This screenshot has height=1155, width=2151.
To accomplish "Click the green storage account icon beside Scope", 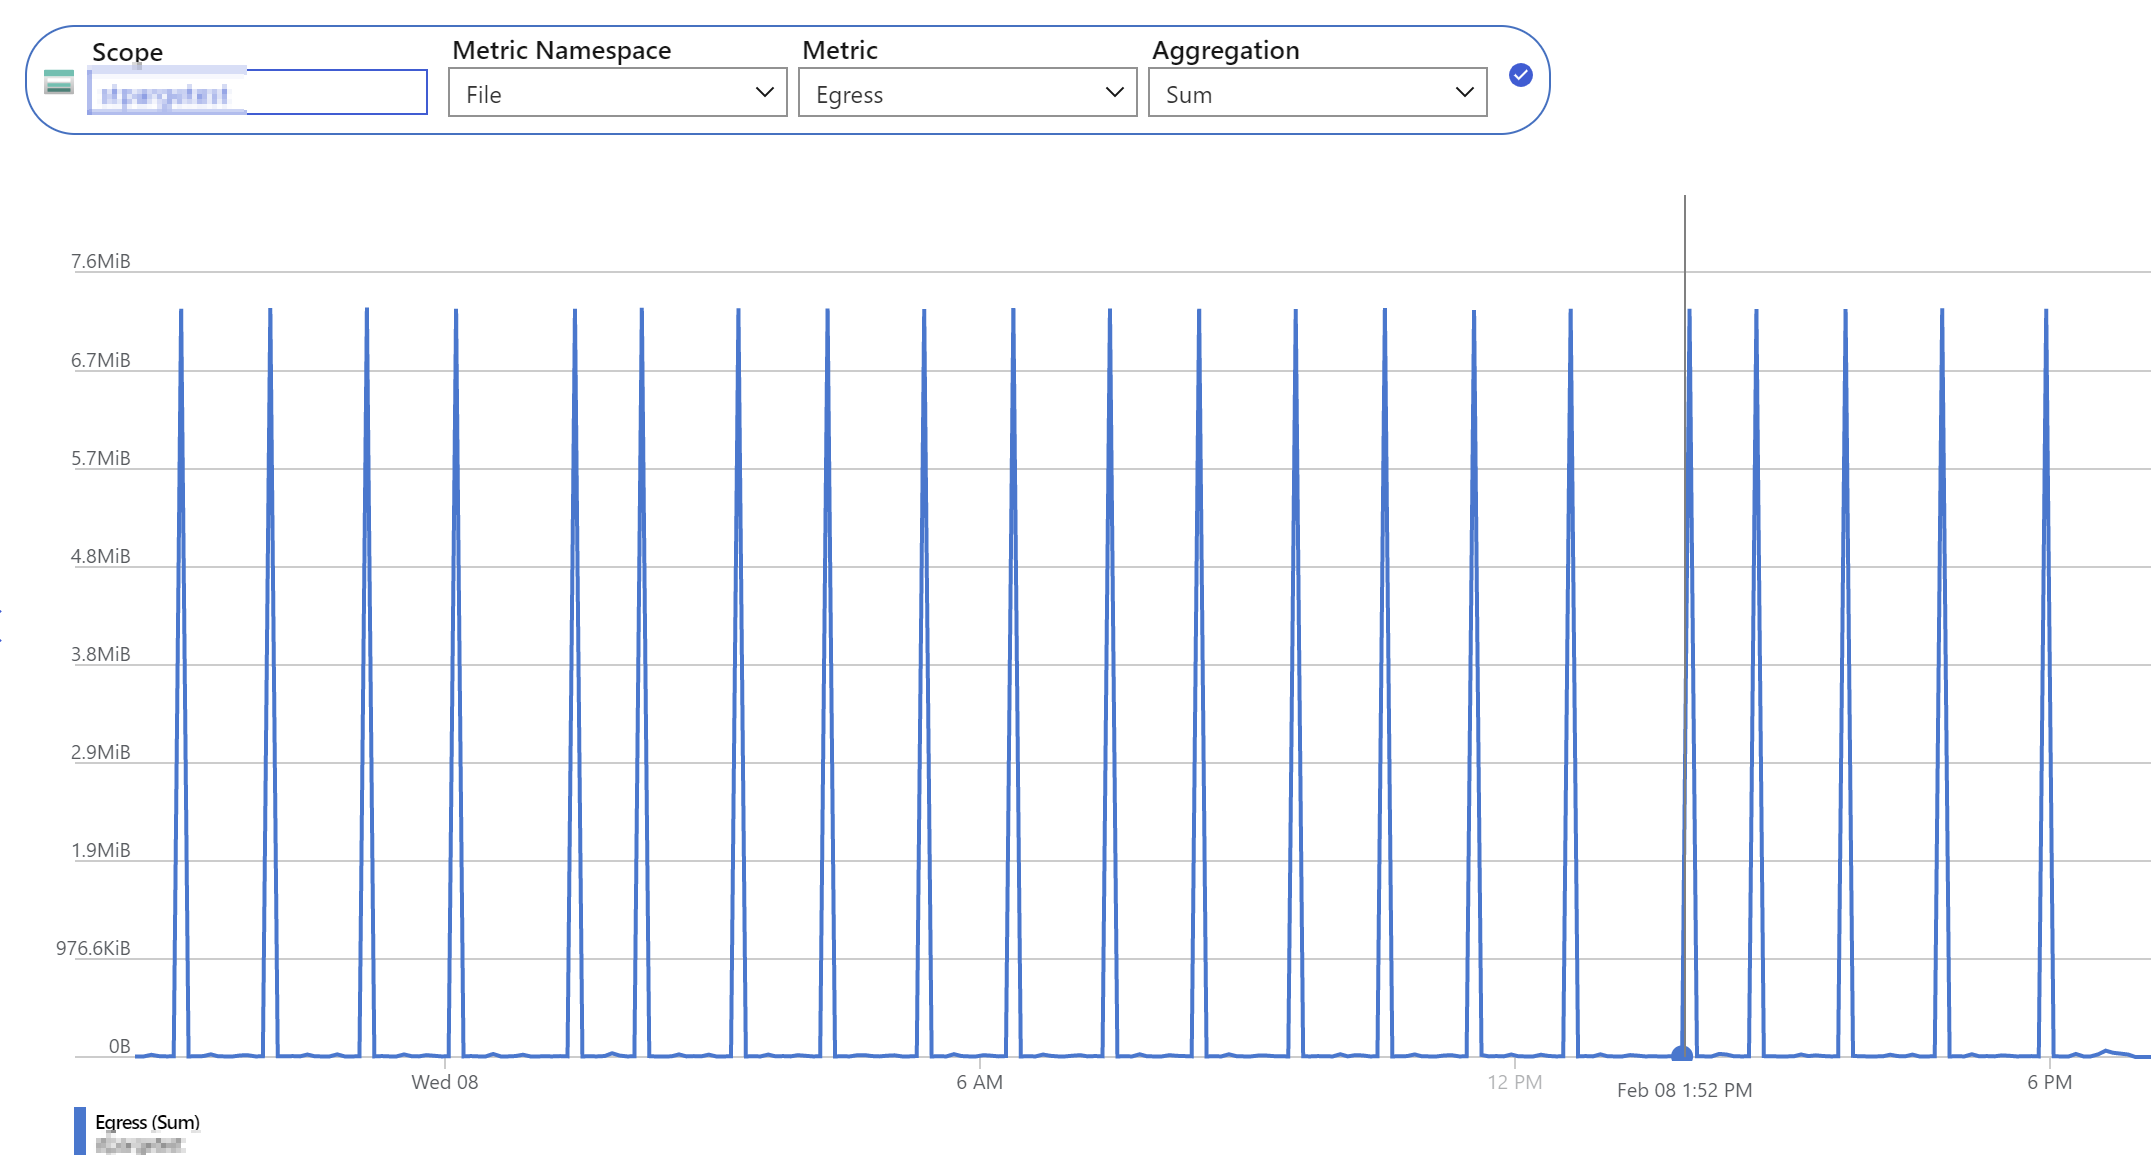I will pyautogui.click(x=59, y=83).
